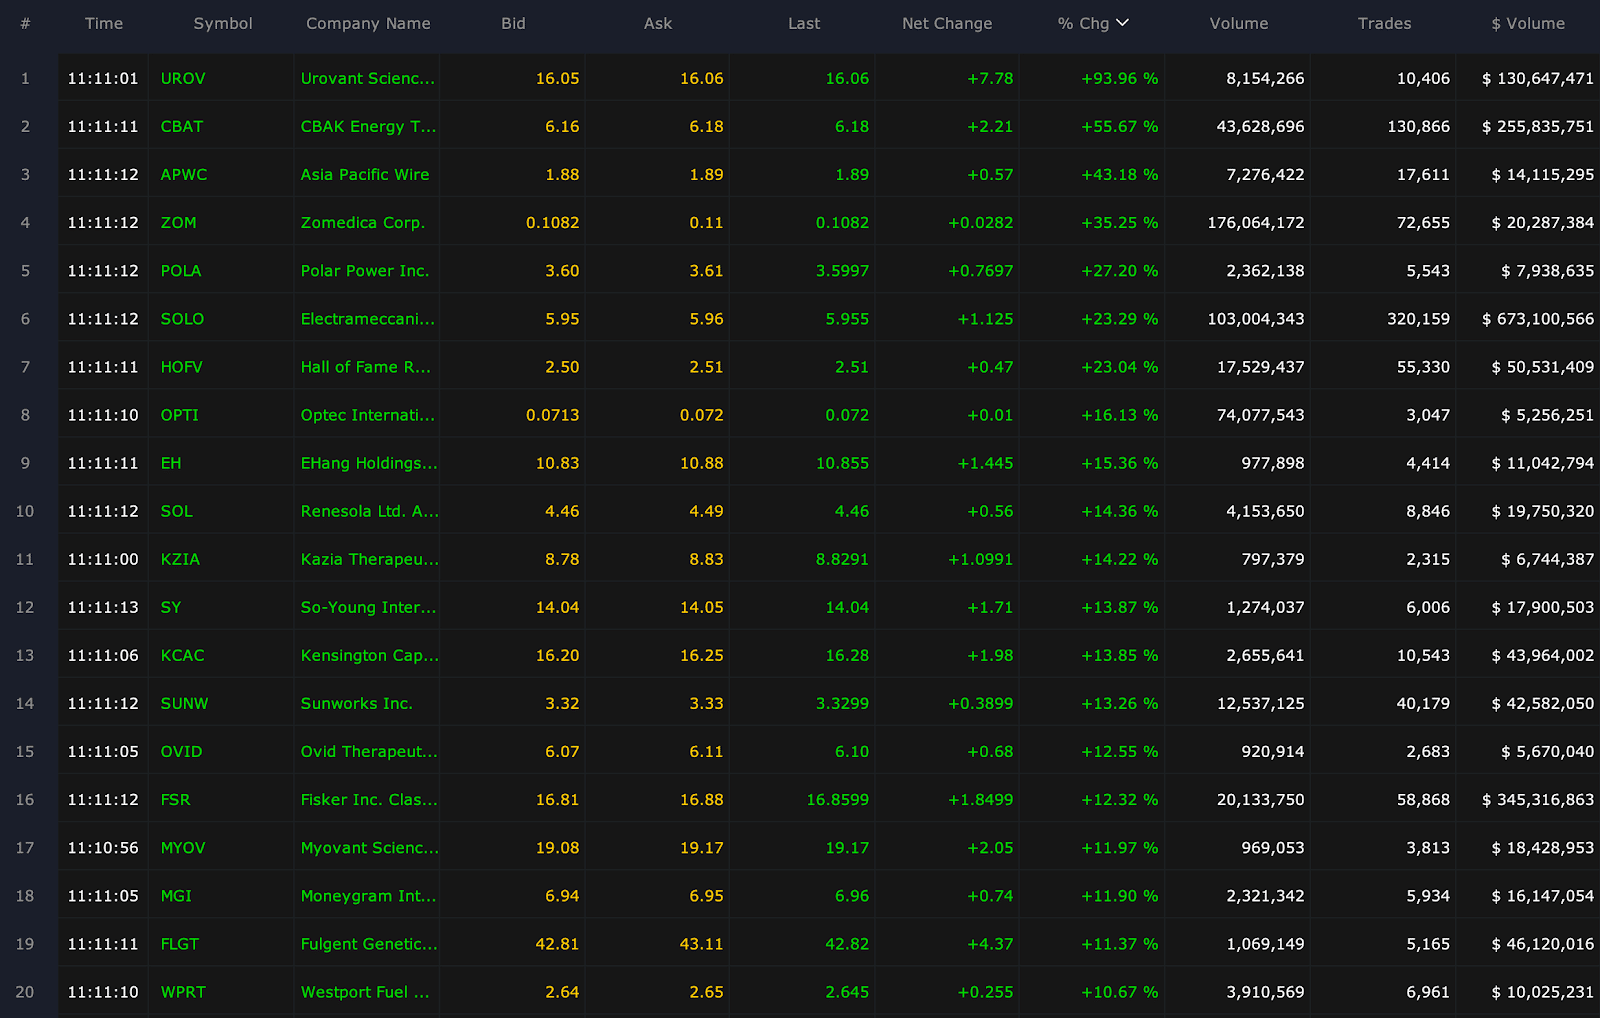Select the KZIA symbol
This screenshot has height=1018, width=1600.
(x=180, y=559)
